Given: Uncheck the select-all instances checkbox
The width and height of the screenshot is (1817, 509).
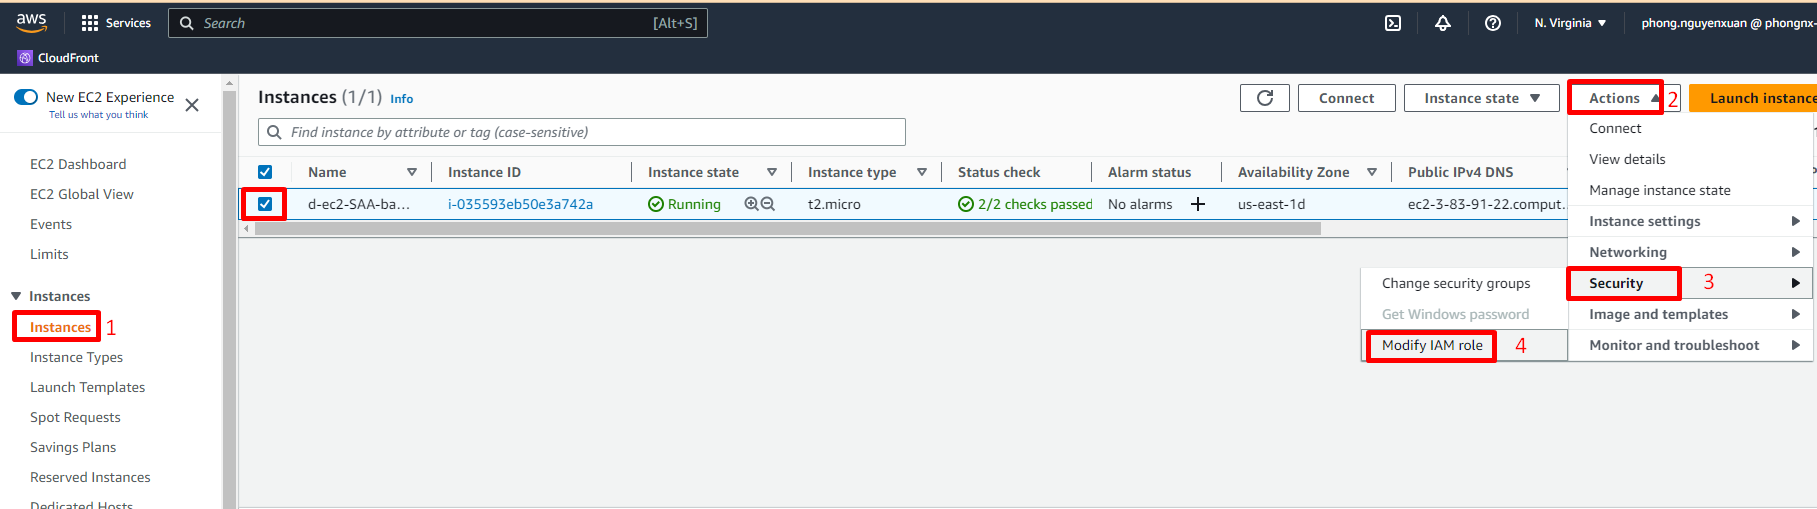Looking at the screenshot, I should point(265,172).
